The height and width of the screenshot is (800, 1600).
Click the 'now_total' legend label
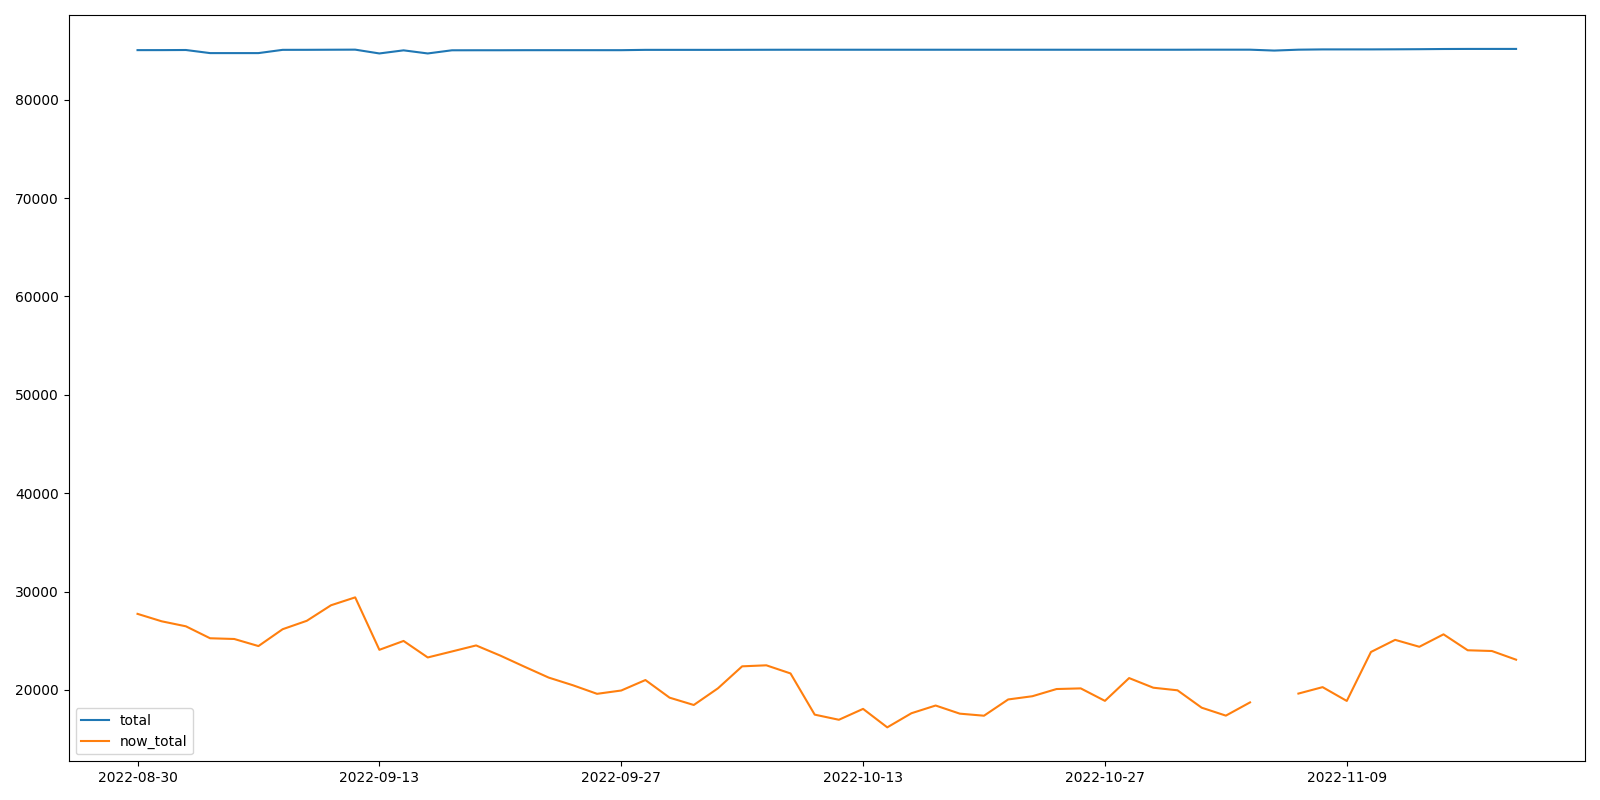[x=153, y=741]
